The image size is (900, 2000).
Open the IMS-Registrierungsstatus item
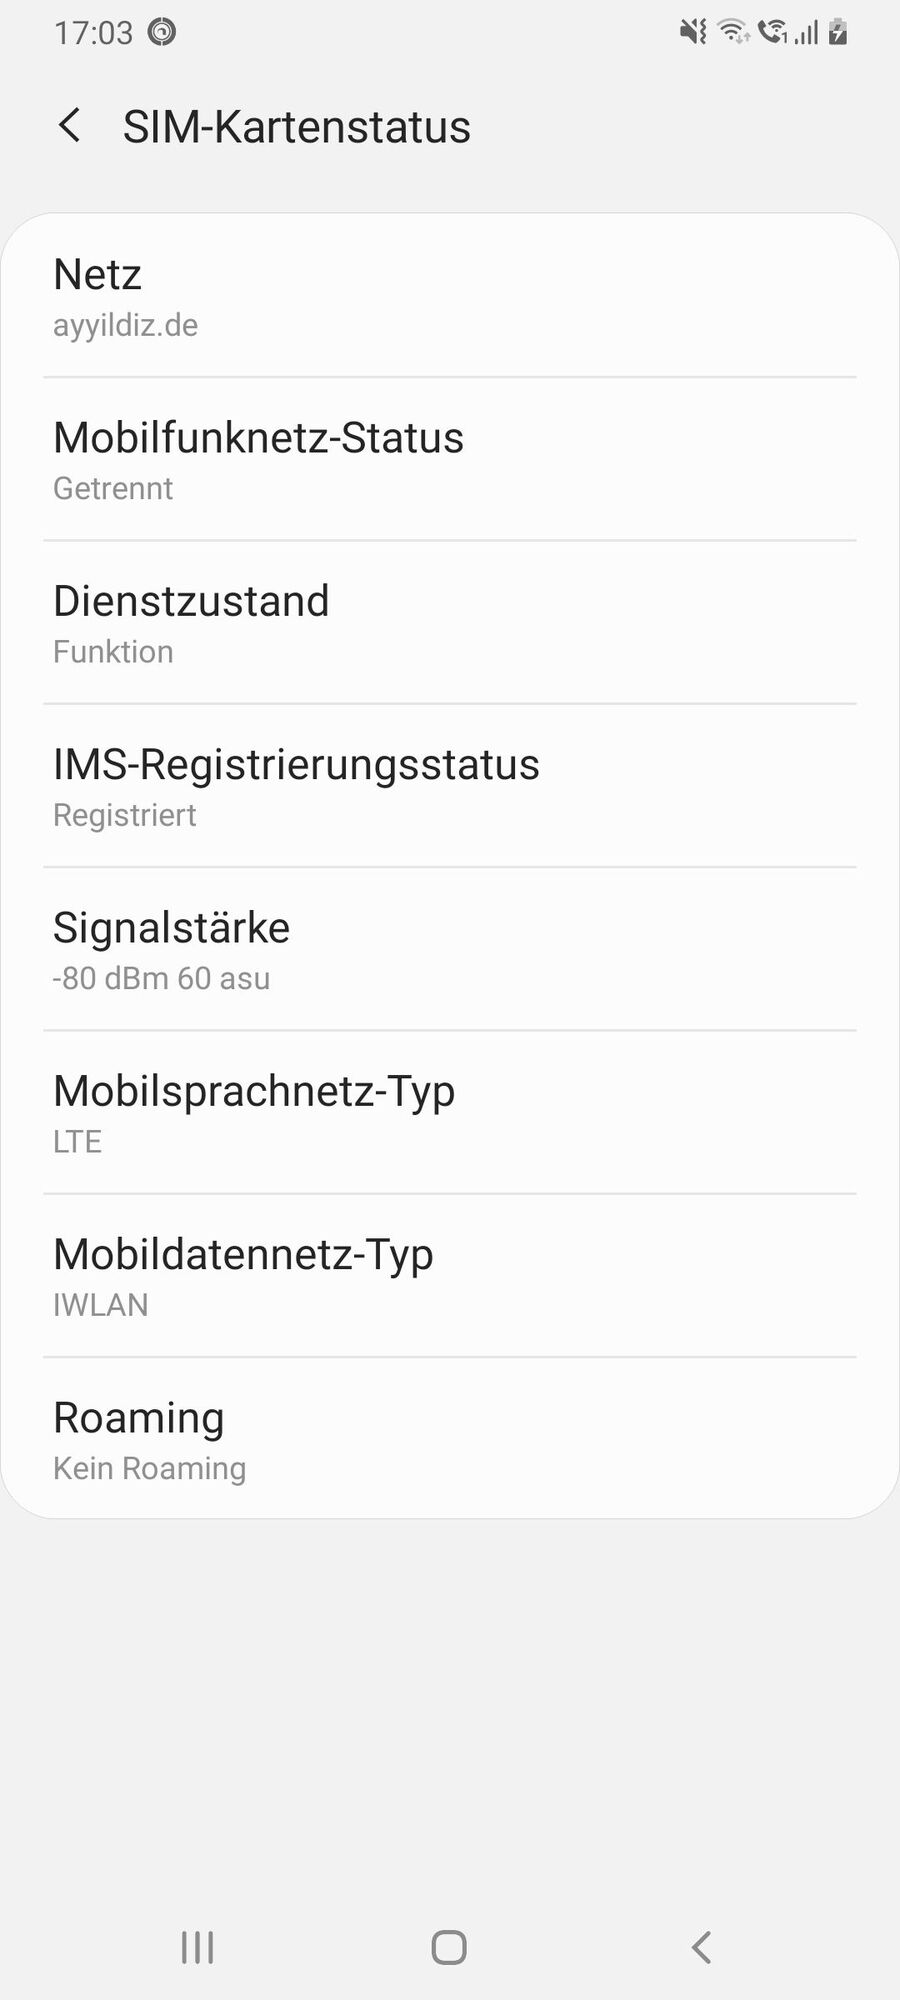(450, 787)
